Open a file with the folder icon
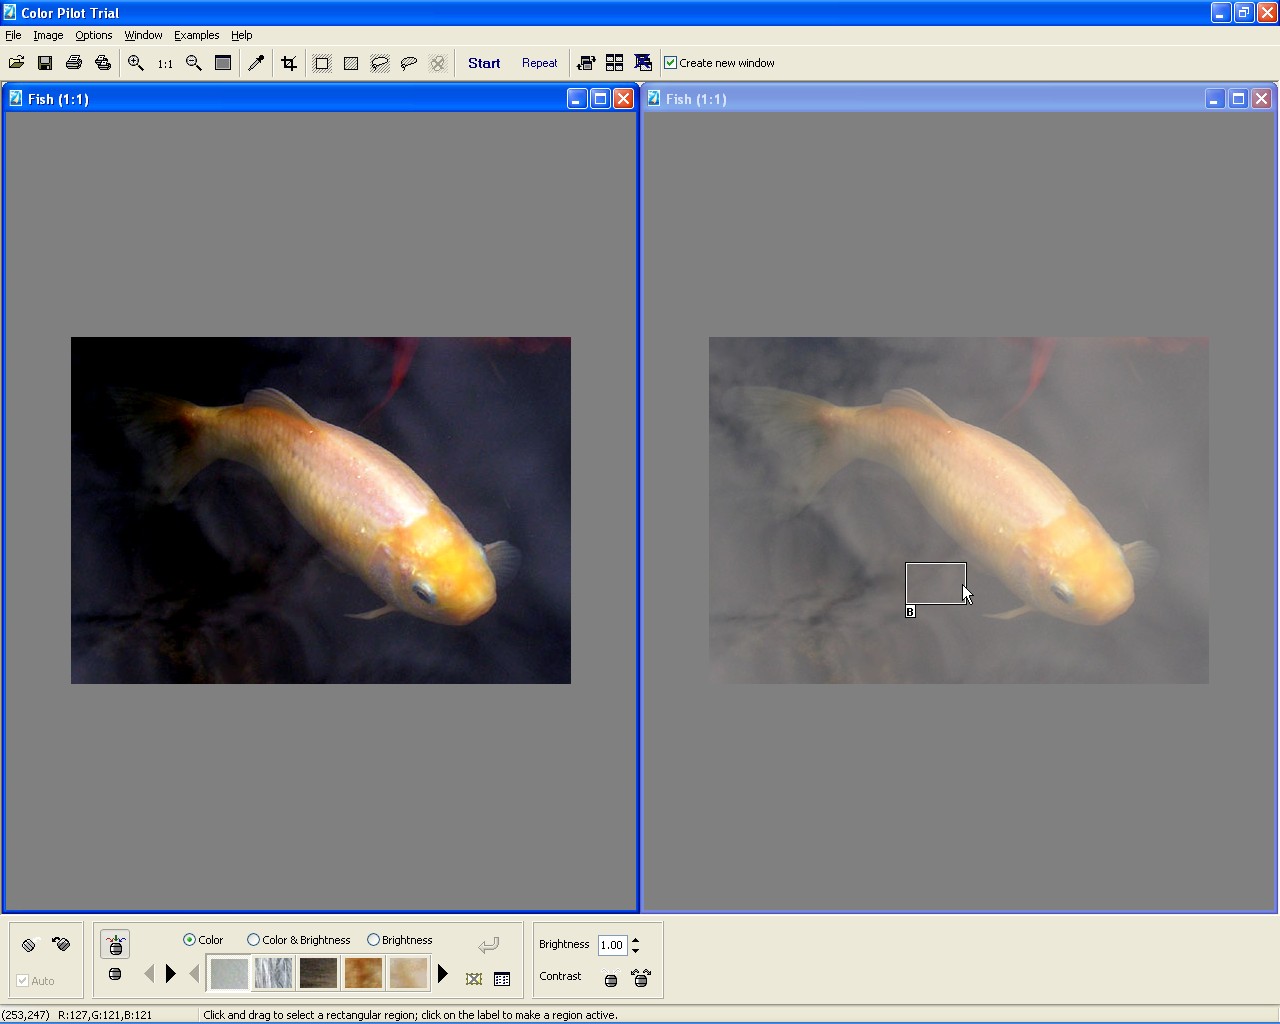1280x1024 pixels. point(16,63)
